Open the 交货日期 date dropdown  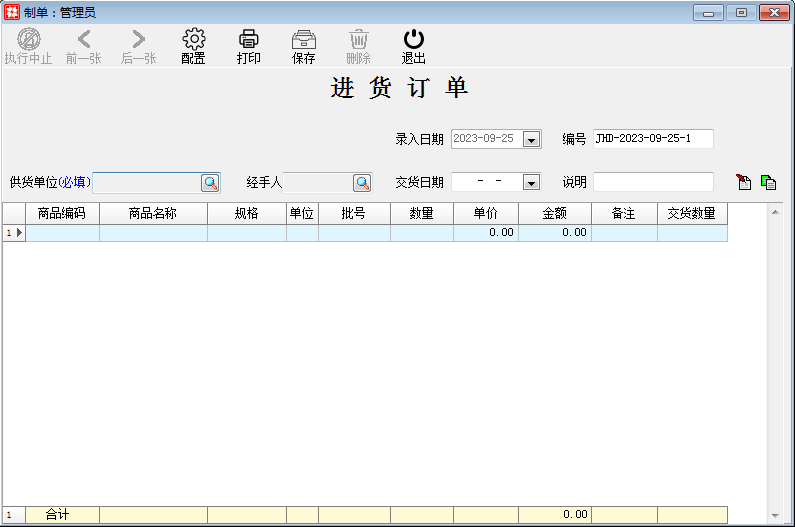[x=531, y=183]
